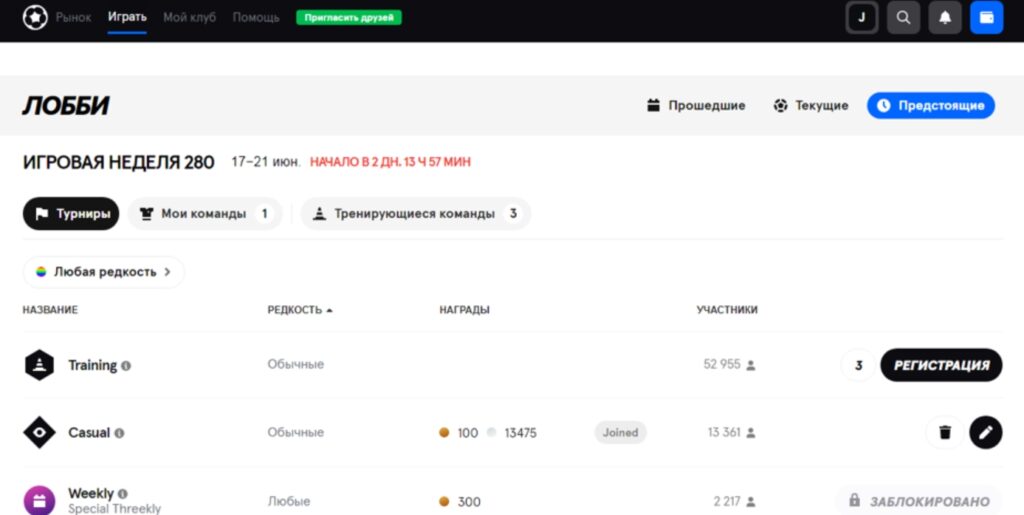Screen dimensions: 1024x515
Task: Click Training participants count 52 955
Action: (x=729, y=364)
